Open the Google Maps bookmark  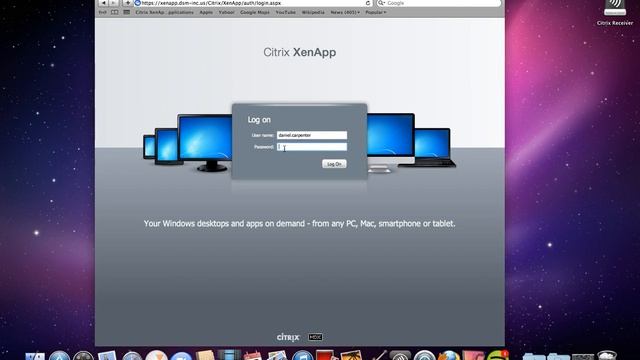coord(255,12)
